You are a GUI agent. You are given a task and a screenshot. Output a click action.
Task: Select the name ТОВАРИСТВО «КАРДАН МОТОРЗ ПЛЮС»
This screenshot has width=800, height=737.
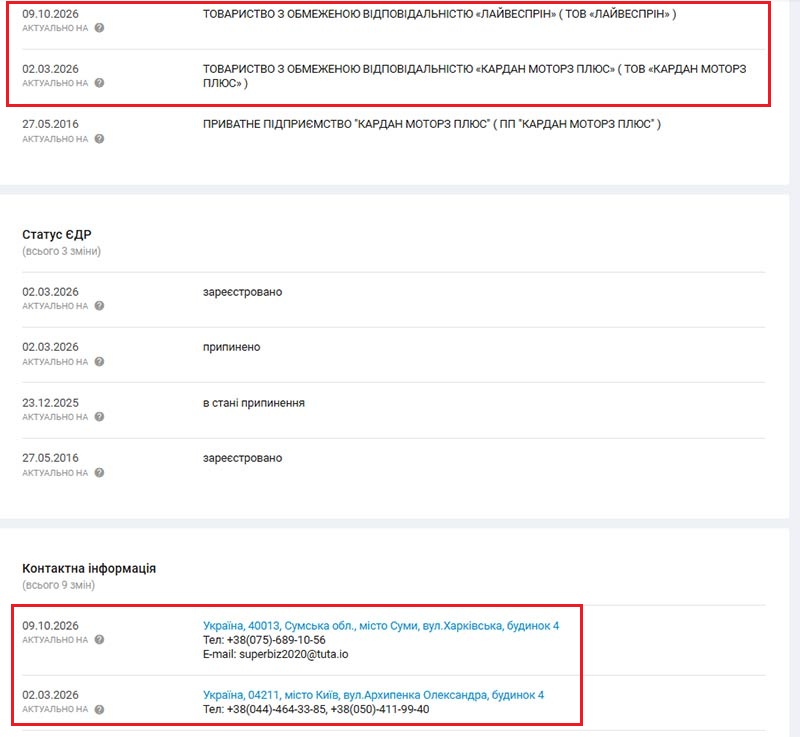[x=474, y=76]
